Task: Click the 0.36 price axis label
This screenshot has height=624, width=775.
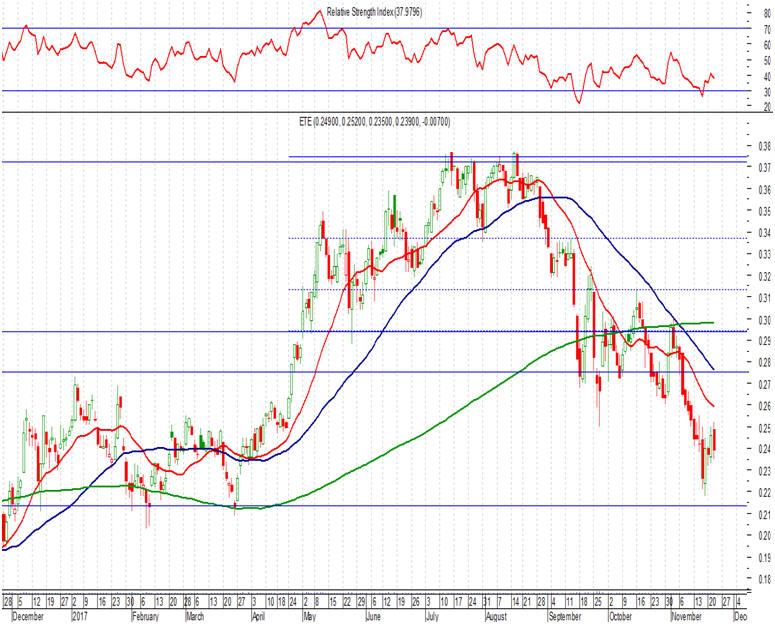Action: (765, 190)
